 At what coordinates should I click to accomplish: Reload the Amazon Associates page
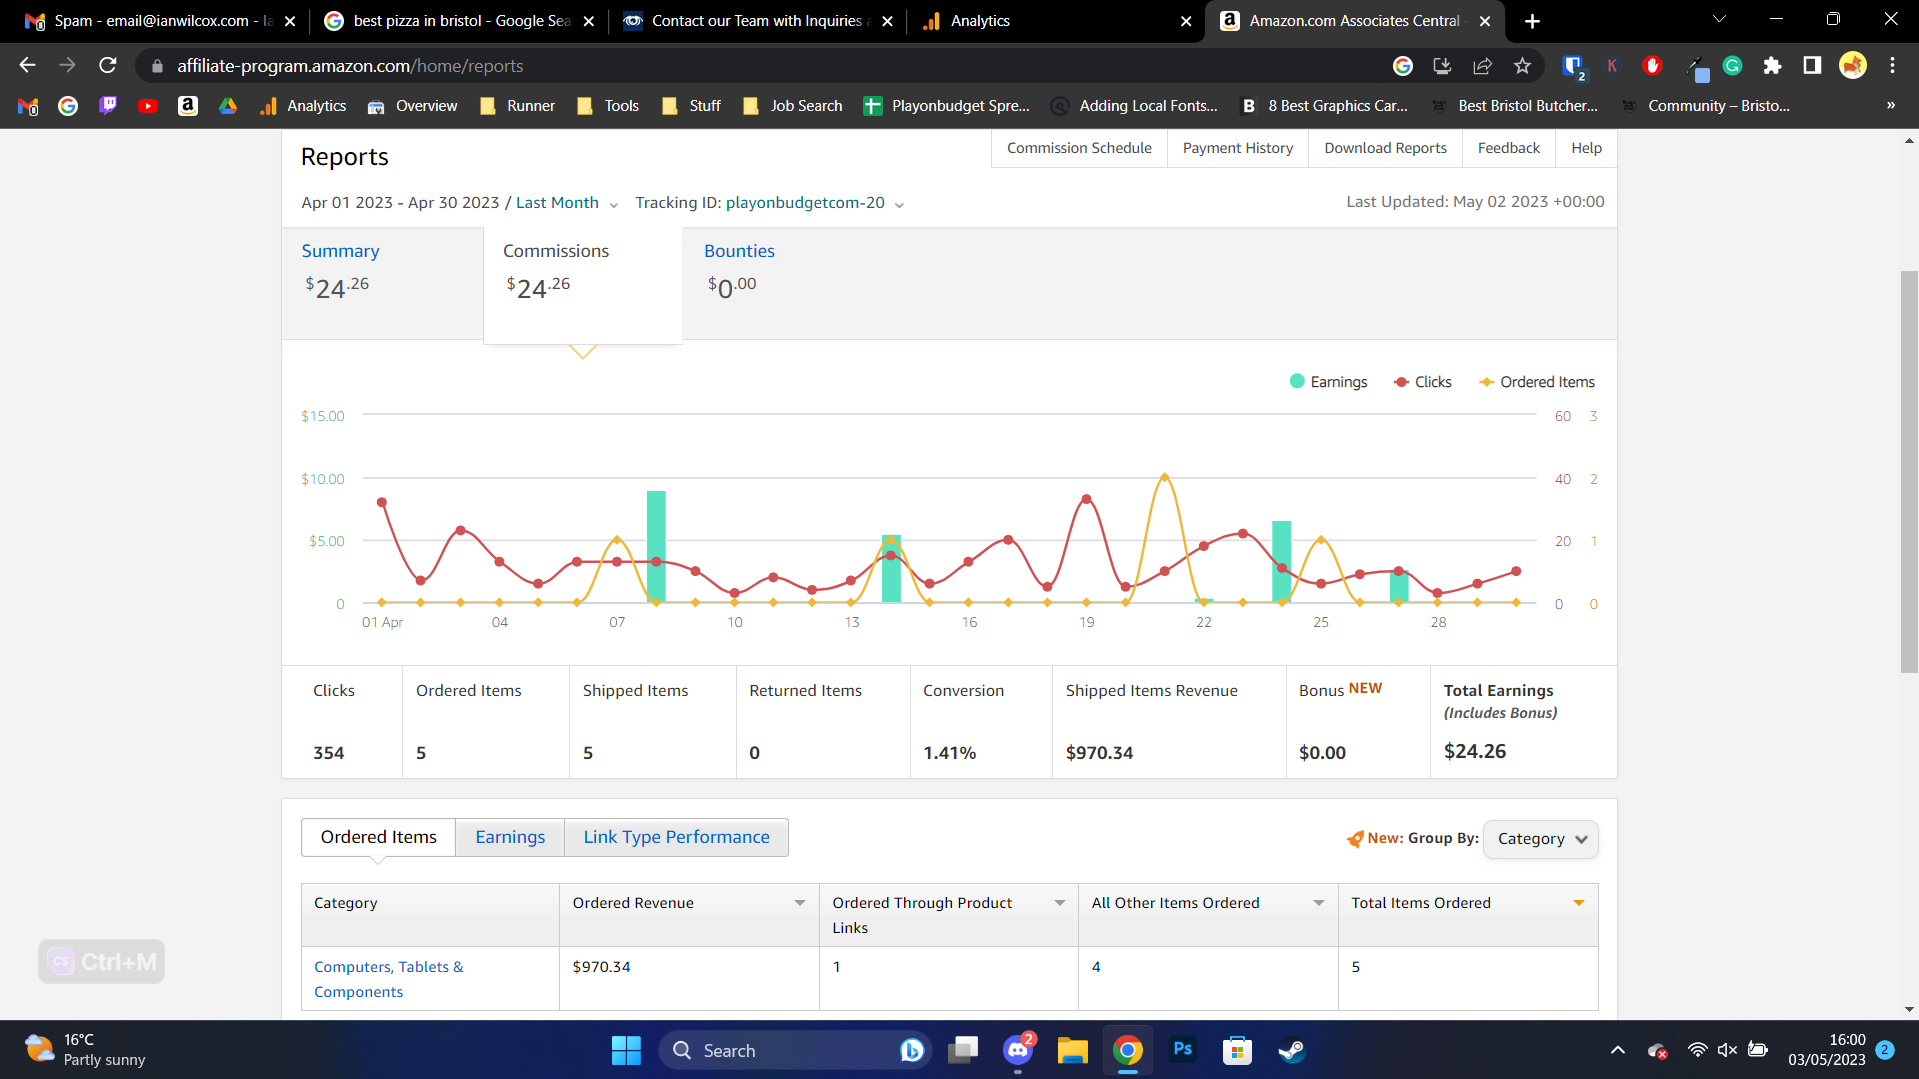coord(108,66)
